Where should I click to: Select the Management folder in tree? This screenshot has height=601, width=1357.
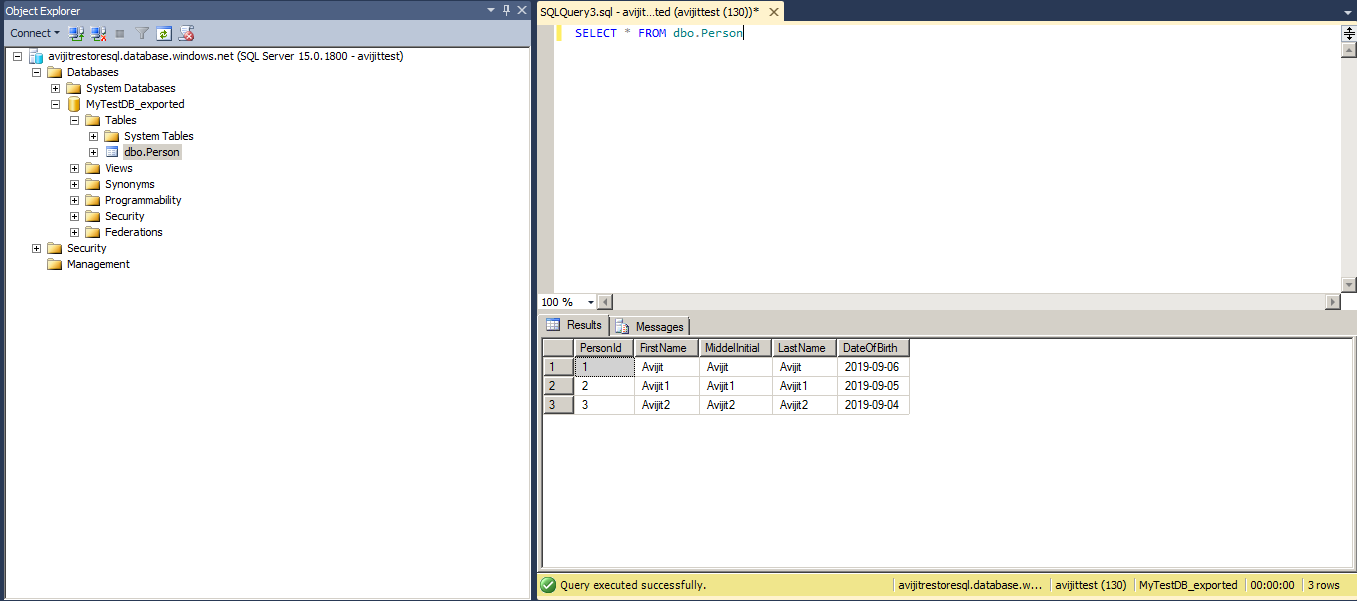coord(98,264)
